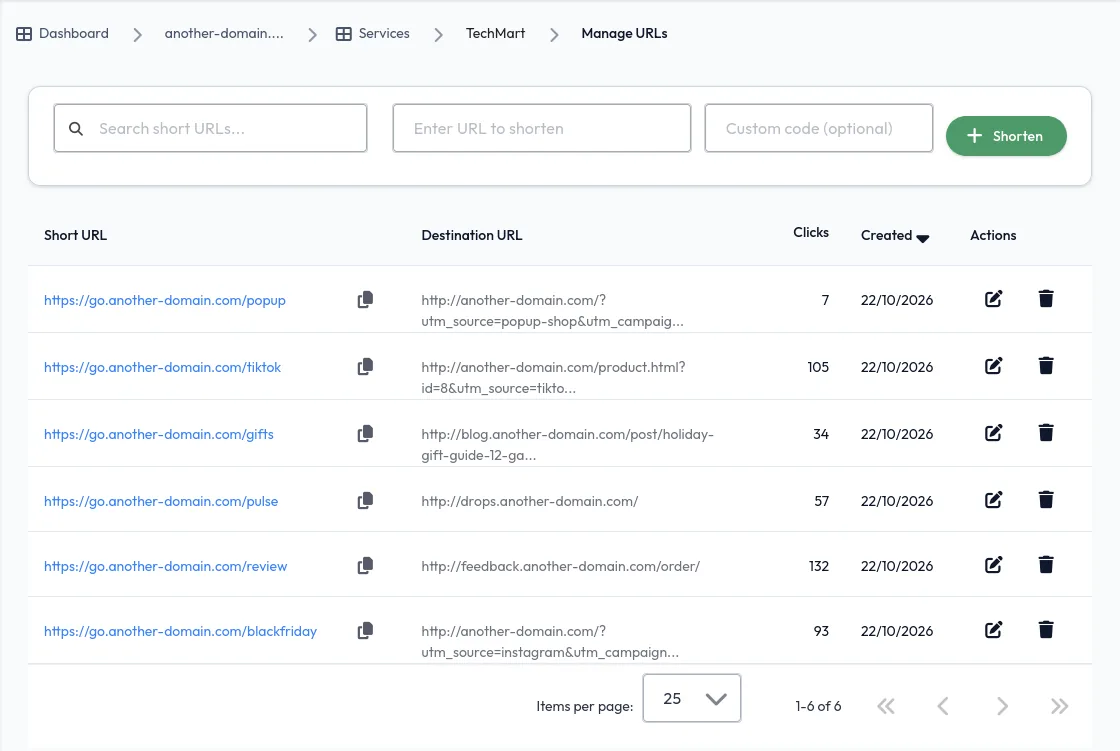The width and height of the screenshot is (1120, 751).
Task: Open go.another-domain.com/pulse link
Action: pyautogui.click(x=161, y=502)
